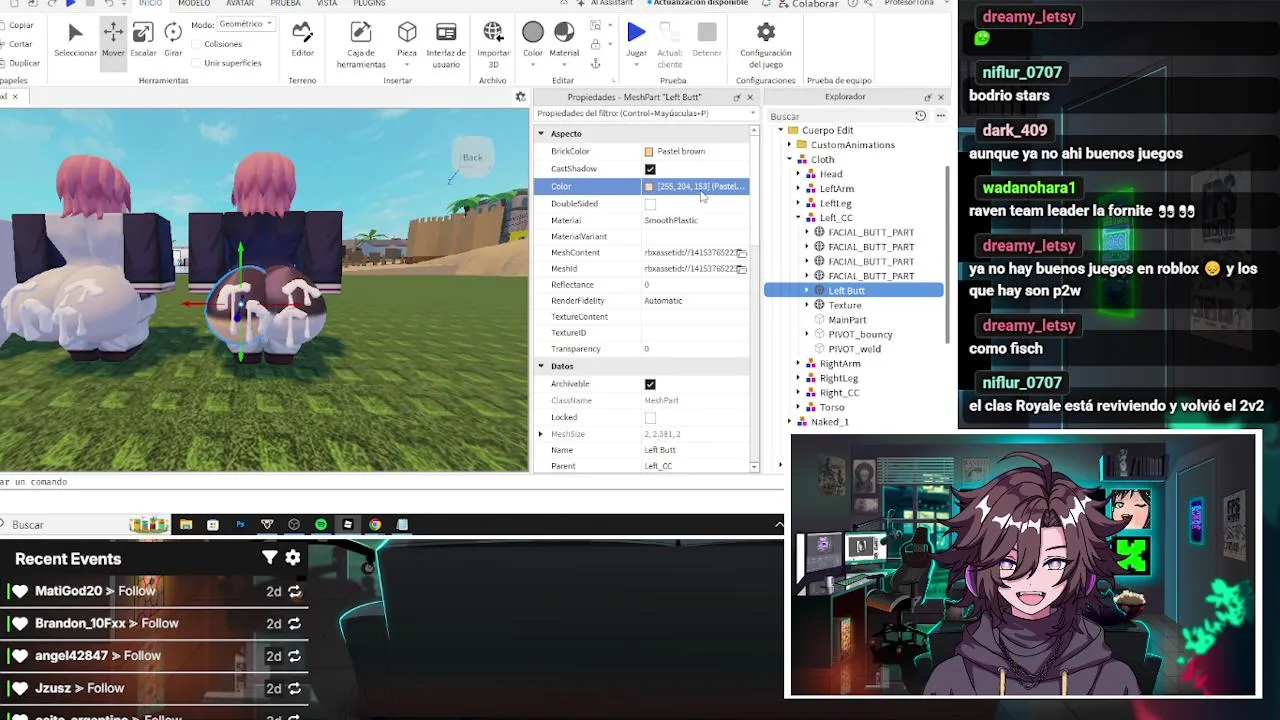Replay MatiGod20 follow event

point(294,592)
